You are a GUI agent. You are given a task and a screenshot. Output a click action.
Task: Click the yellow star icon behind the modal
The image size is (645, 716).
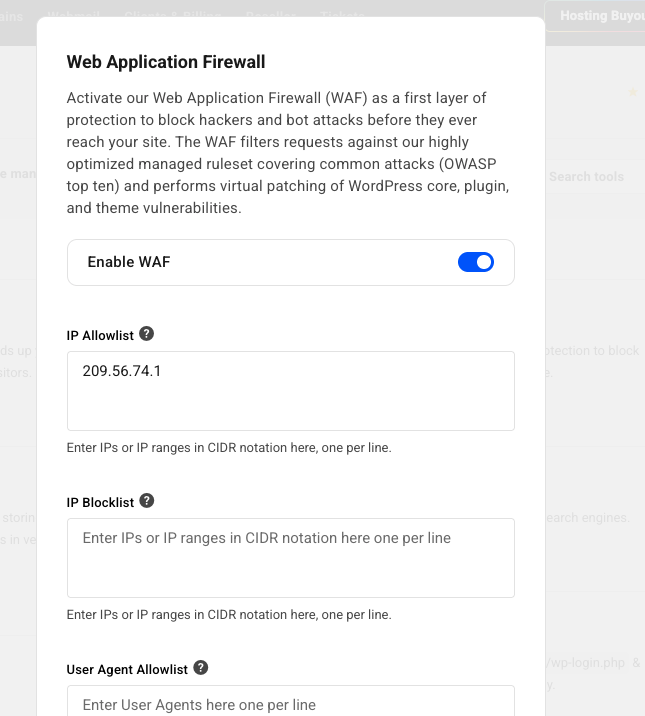point(632,93)
